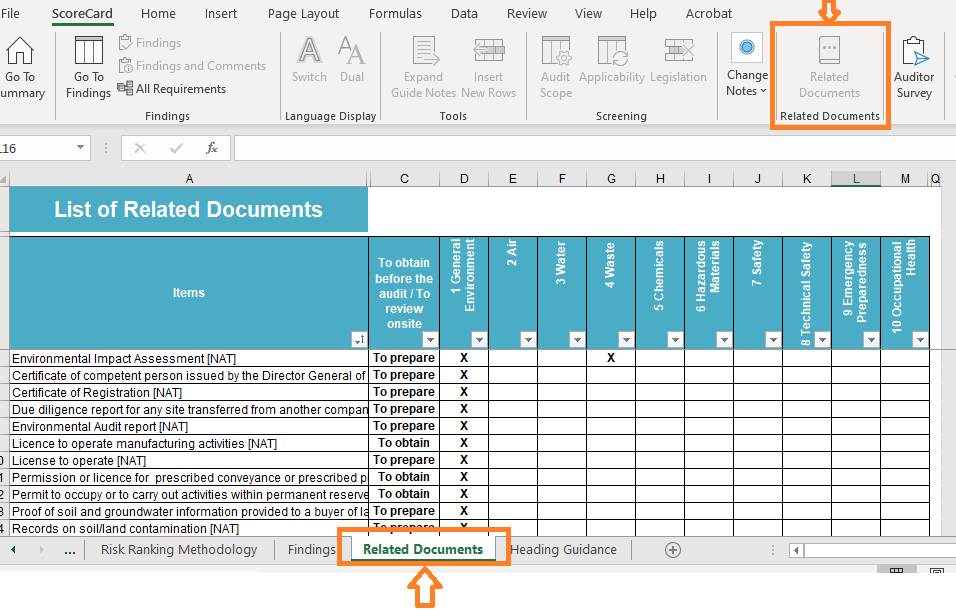
Task: Open Go To Findings button
Action: coord(88,67)
